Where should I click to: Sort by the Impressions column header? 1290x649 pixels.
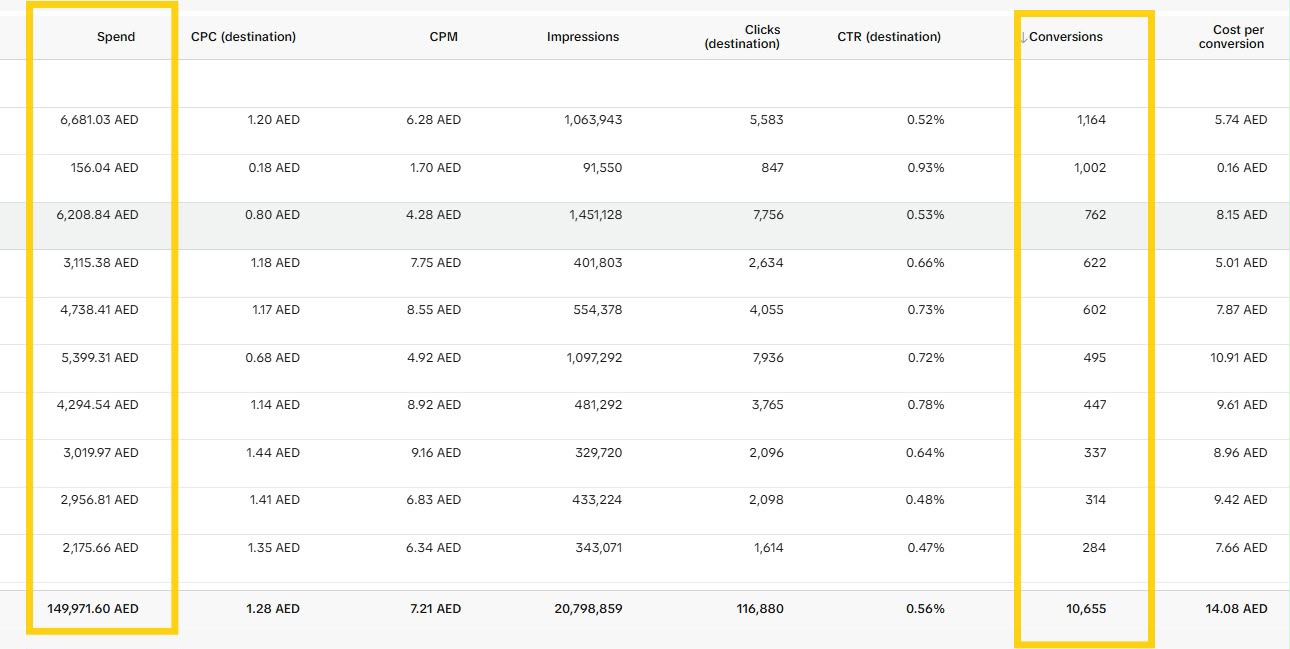583,37
